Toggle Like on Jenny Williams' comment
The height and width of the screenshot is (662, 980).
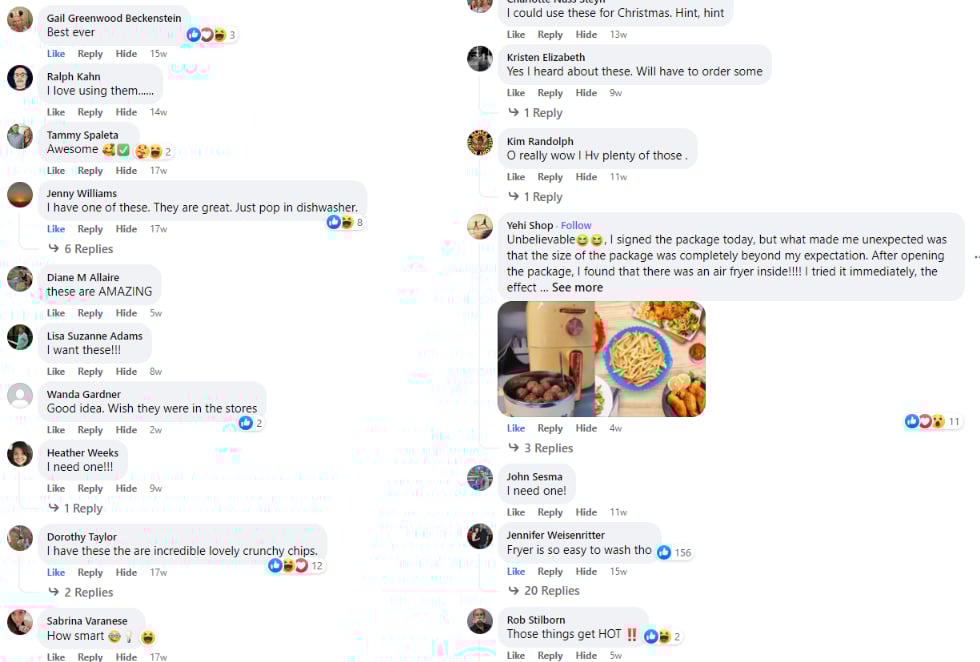(56, 229)
